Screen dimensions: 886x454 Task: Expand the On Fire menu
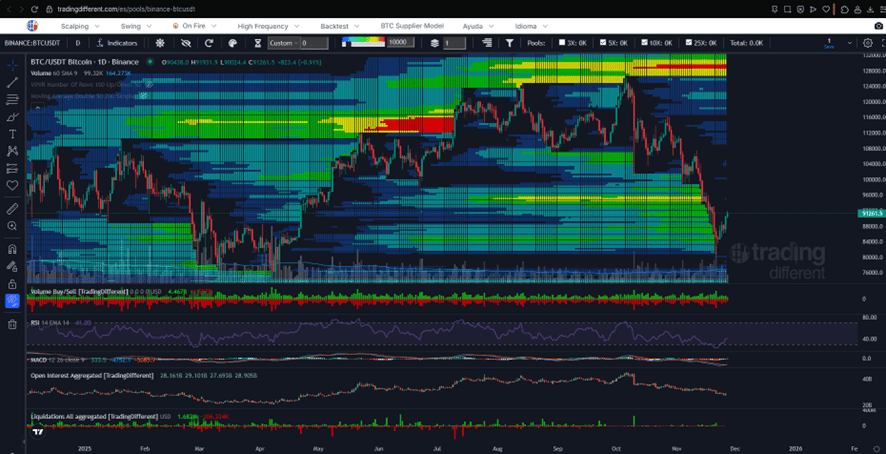point(196,26)
